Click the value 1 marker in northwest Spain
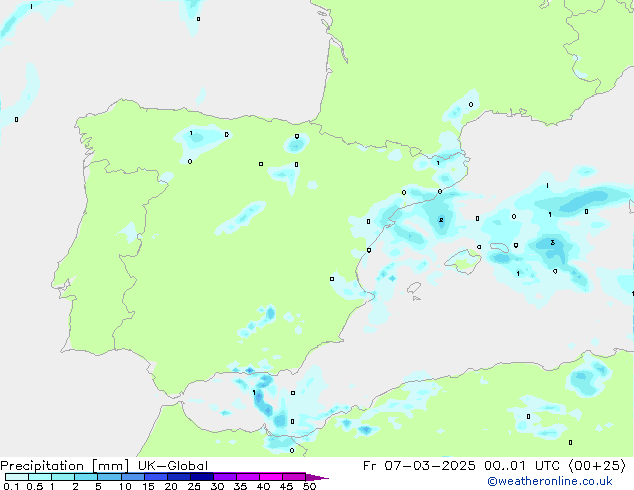 (191, 133)
